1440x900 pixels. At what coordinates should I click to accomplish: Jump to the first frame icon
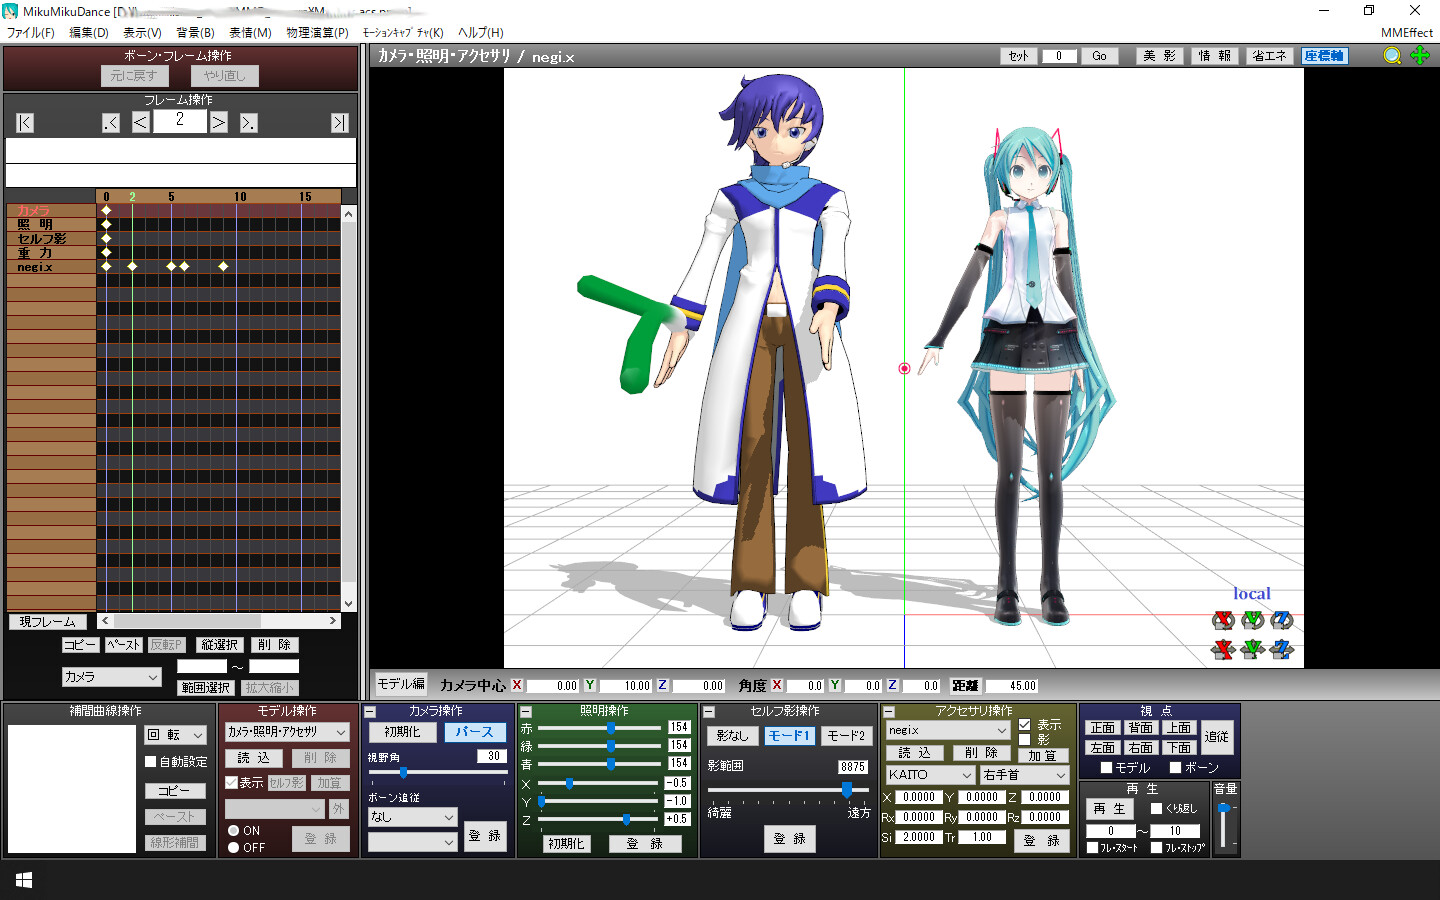tap(25, 122)
